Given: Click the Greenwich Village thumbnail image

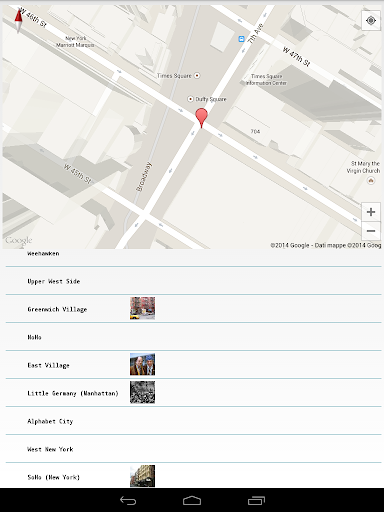Looking at the screenshot, I should click(x=142, y=308).
